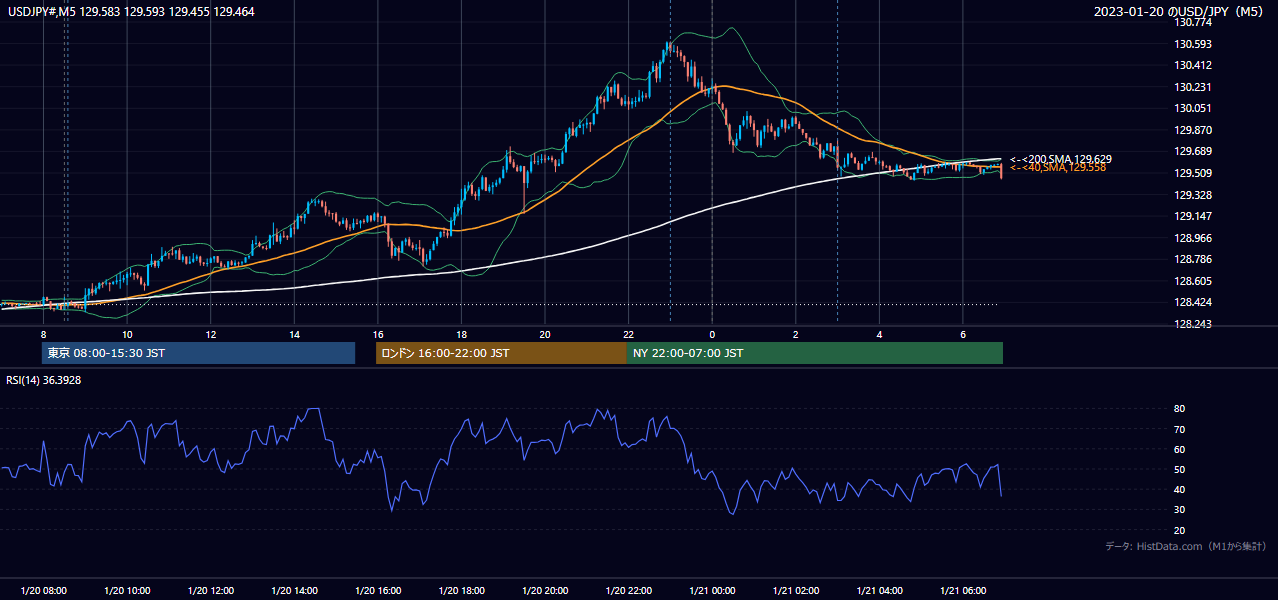Click the 1/20 14:00 time label
The width and height of the screenshot is (1278, 600).
point(294,591)
